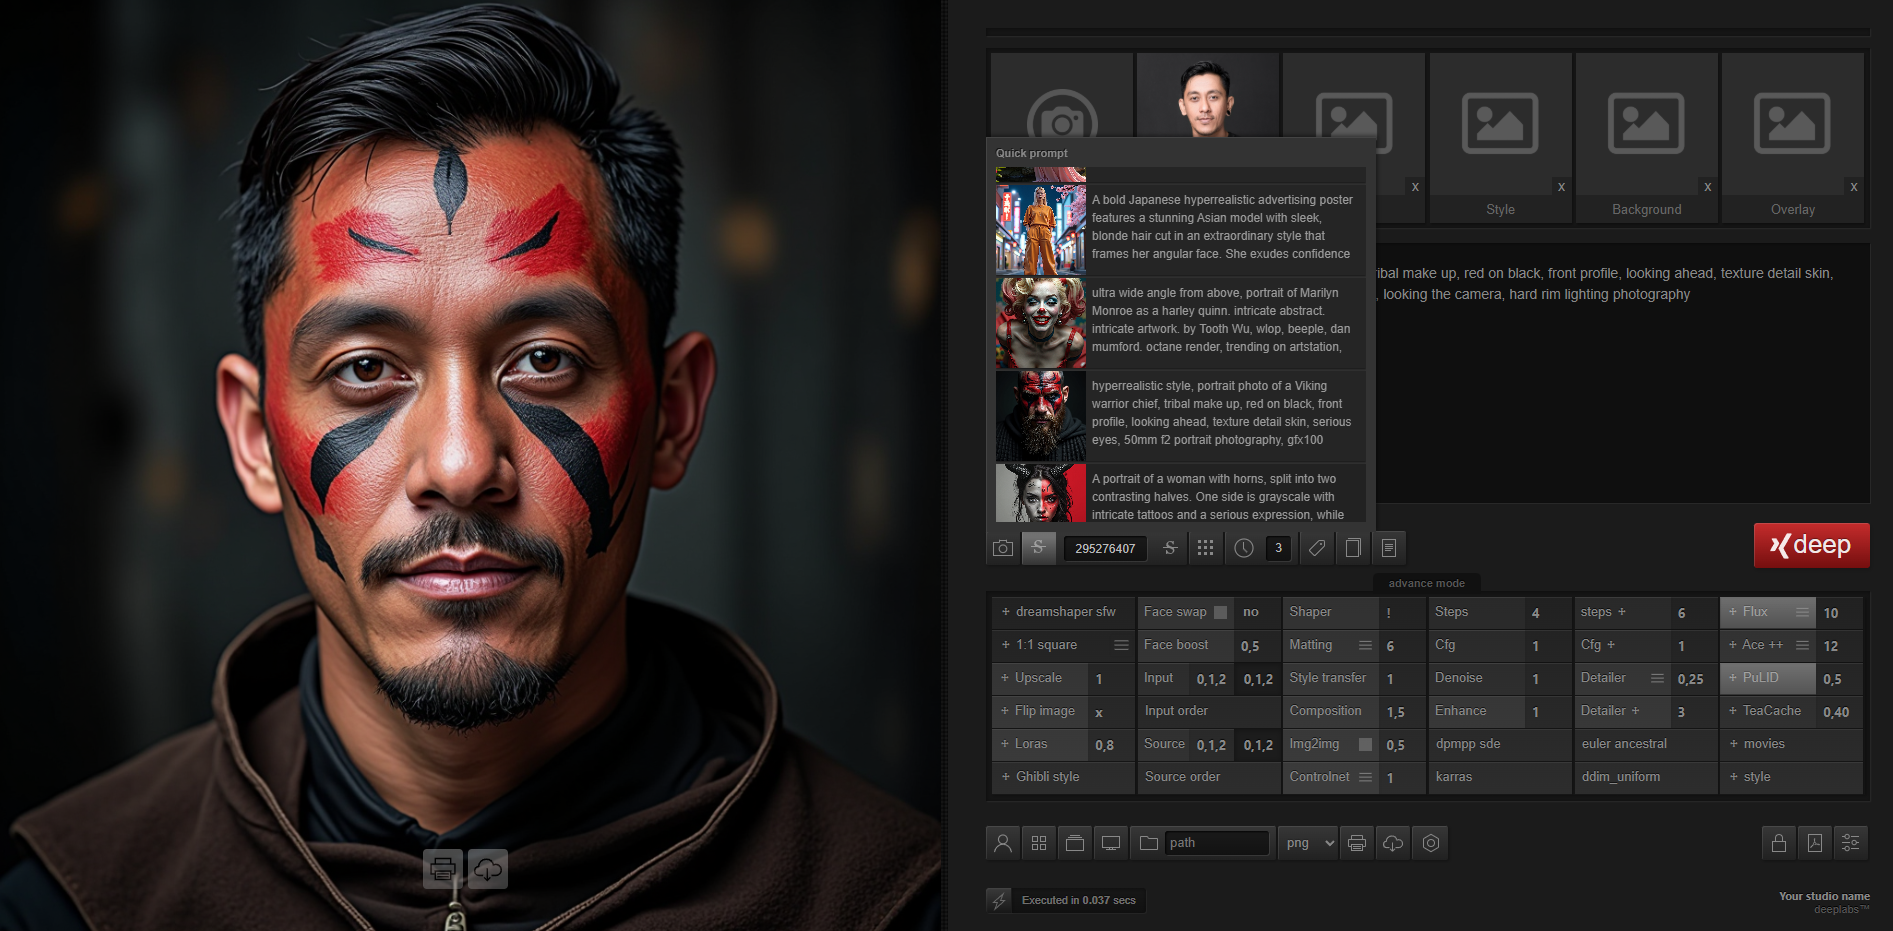Image resolution: width=1893 pixels, height=931 pixels.
Task: Expand the Ghibli style option
Action: point(1062,777)
